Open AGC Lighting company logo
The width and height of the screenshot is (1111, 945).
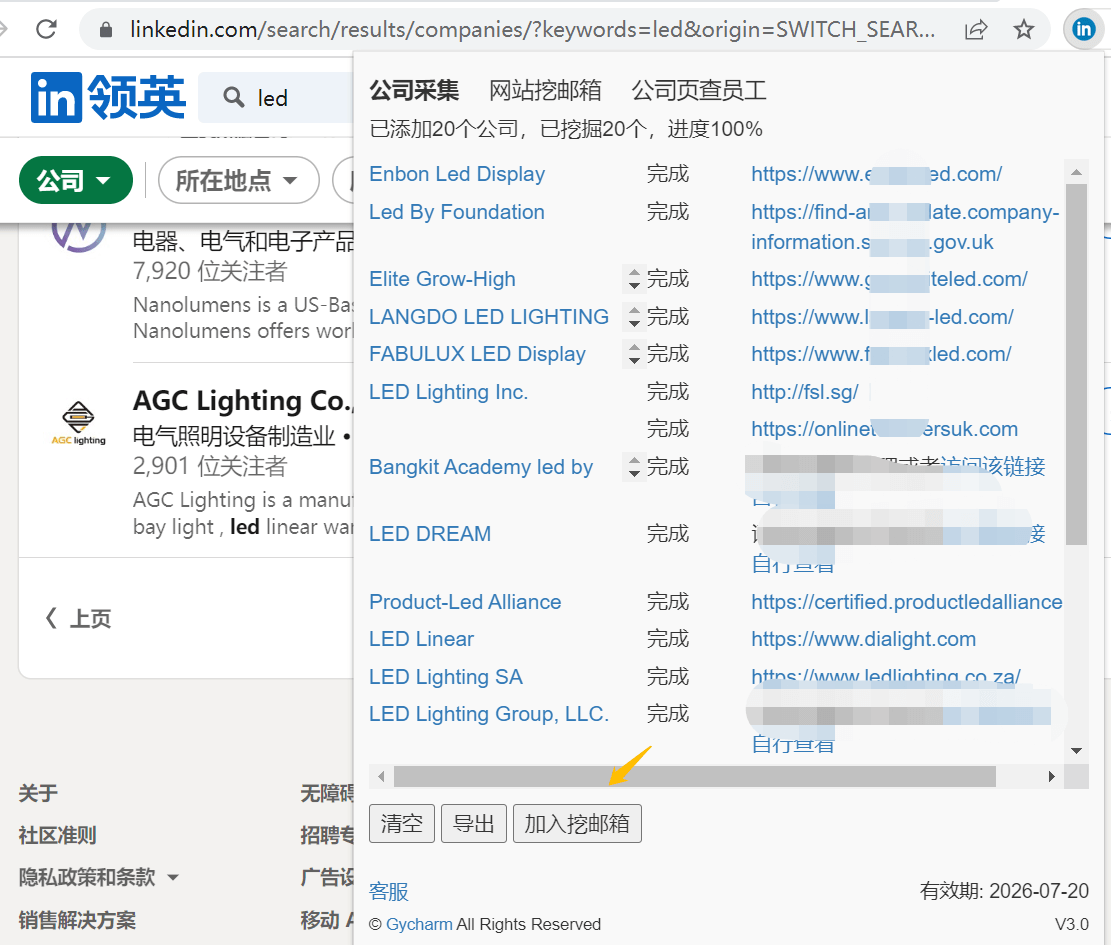79,423
